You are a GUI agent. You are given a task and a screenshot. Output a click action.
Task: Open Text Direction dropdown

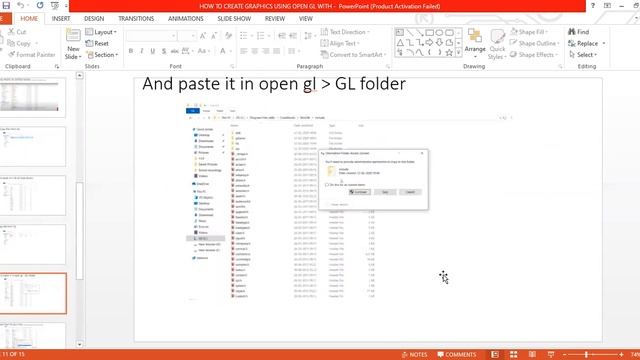tap(345, 32)
